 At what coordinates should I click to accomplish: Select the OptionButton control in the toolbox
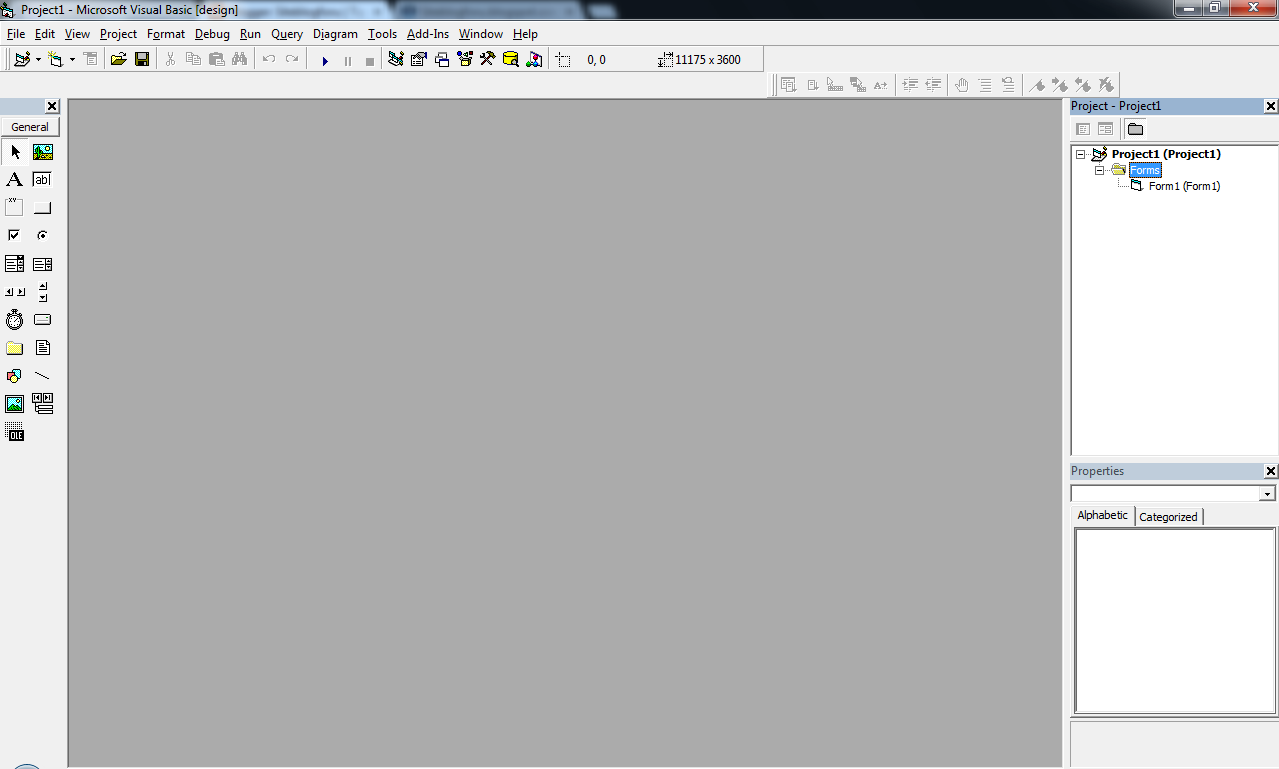[42, 235]
